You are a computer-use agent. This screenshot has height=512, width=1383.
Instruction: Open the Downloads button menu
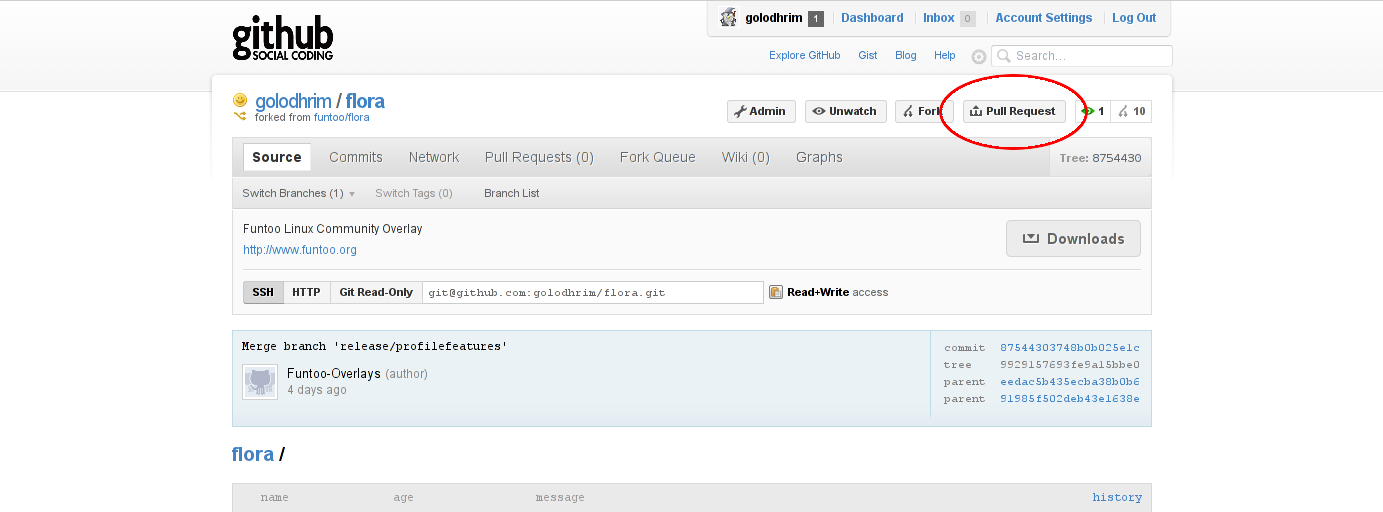click(x=1073, y=238)
